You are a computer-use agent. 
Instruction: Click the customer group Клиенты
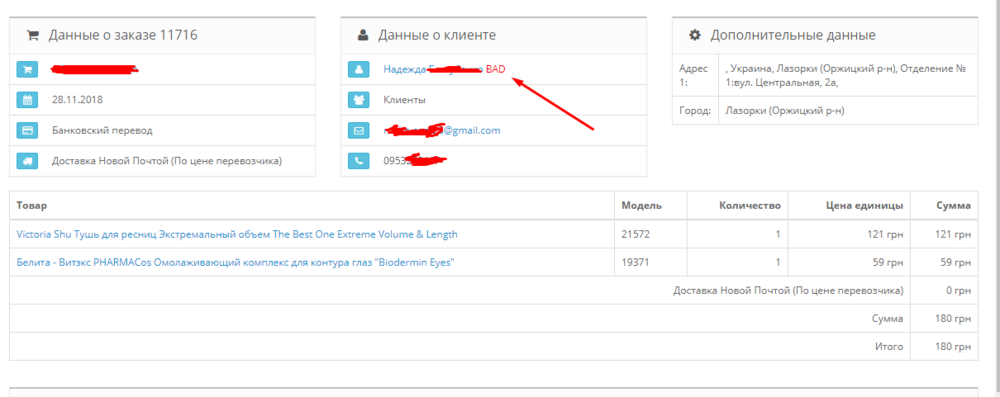coord(404,100)
